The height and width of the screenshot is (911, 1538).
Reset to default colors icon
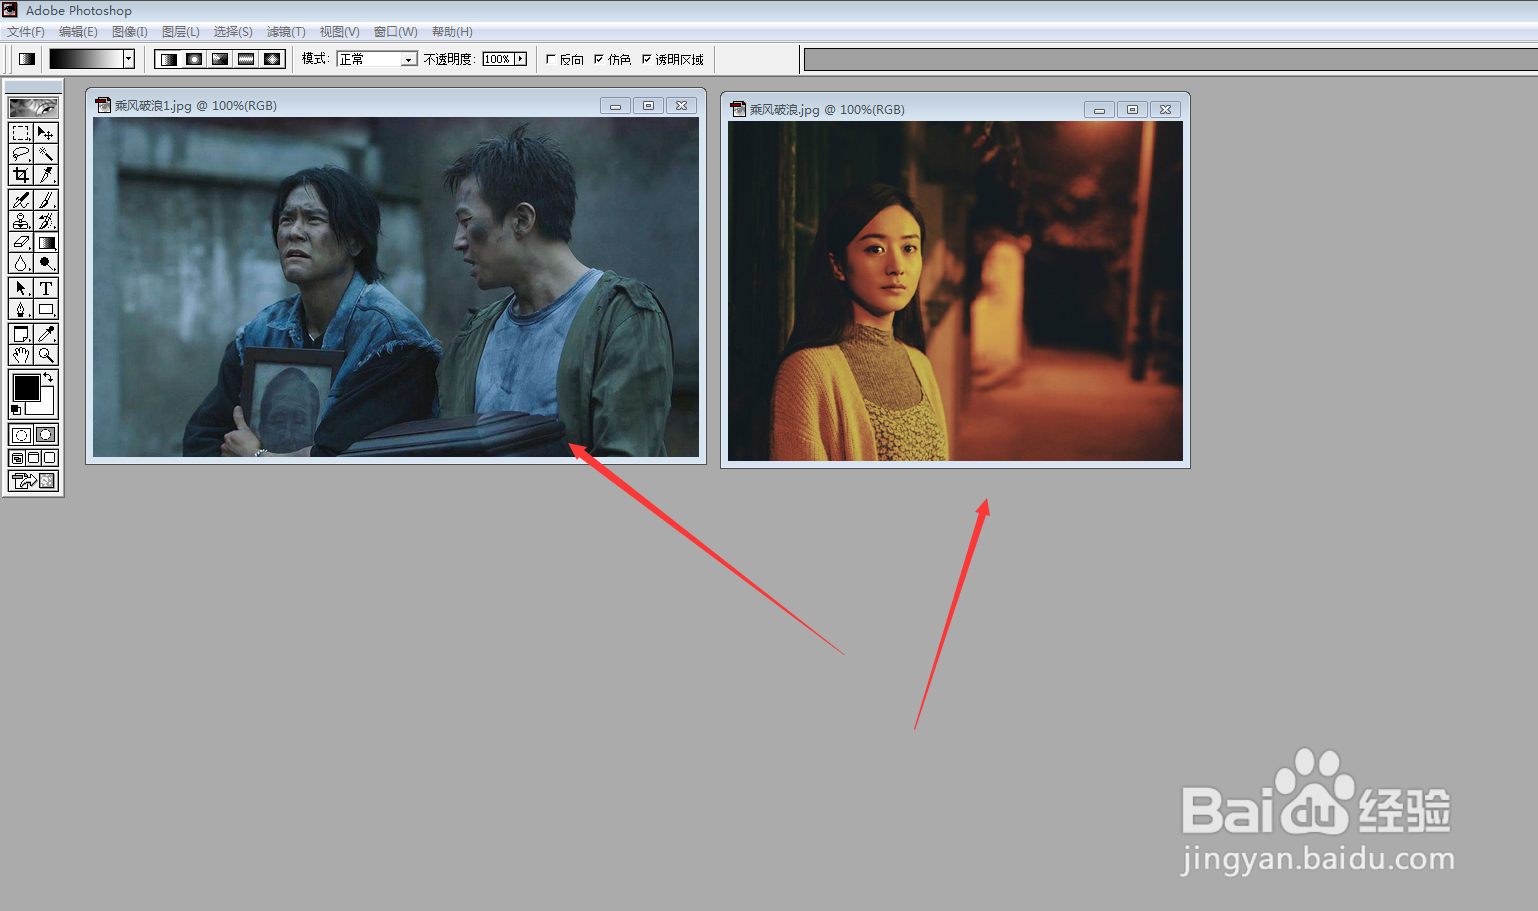tap(15, 410)
